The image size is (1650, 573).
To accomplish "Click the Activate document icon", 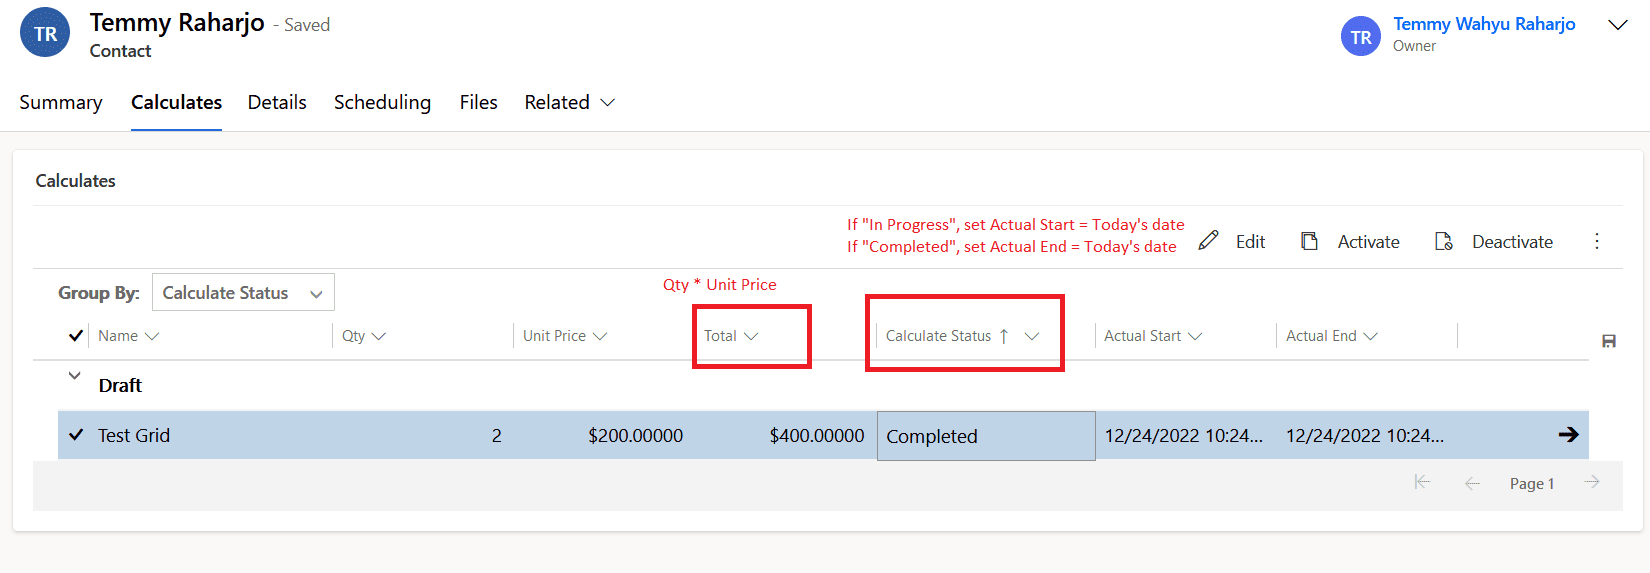I will pyautogui.click(x=1309, y=241).
